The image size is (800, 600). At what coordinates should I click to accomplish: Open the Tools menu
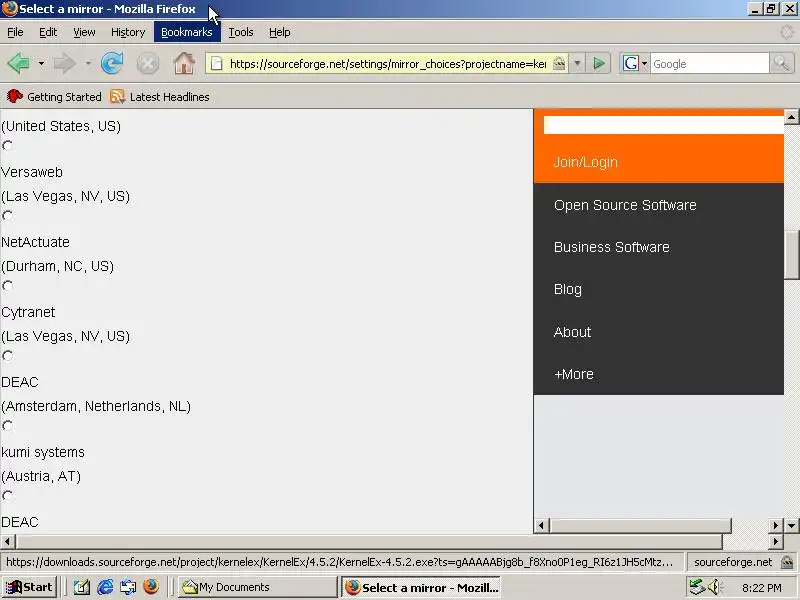(x=241, y=32)
